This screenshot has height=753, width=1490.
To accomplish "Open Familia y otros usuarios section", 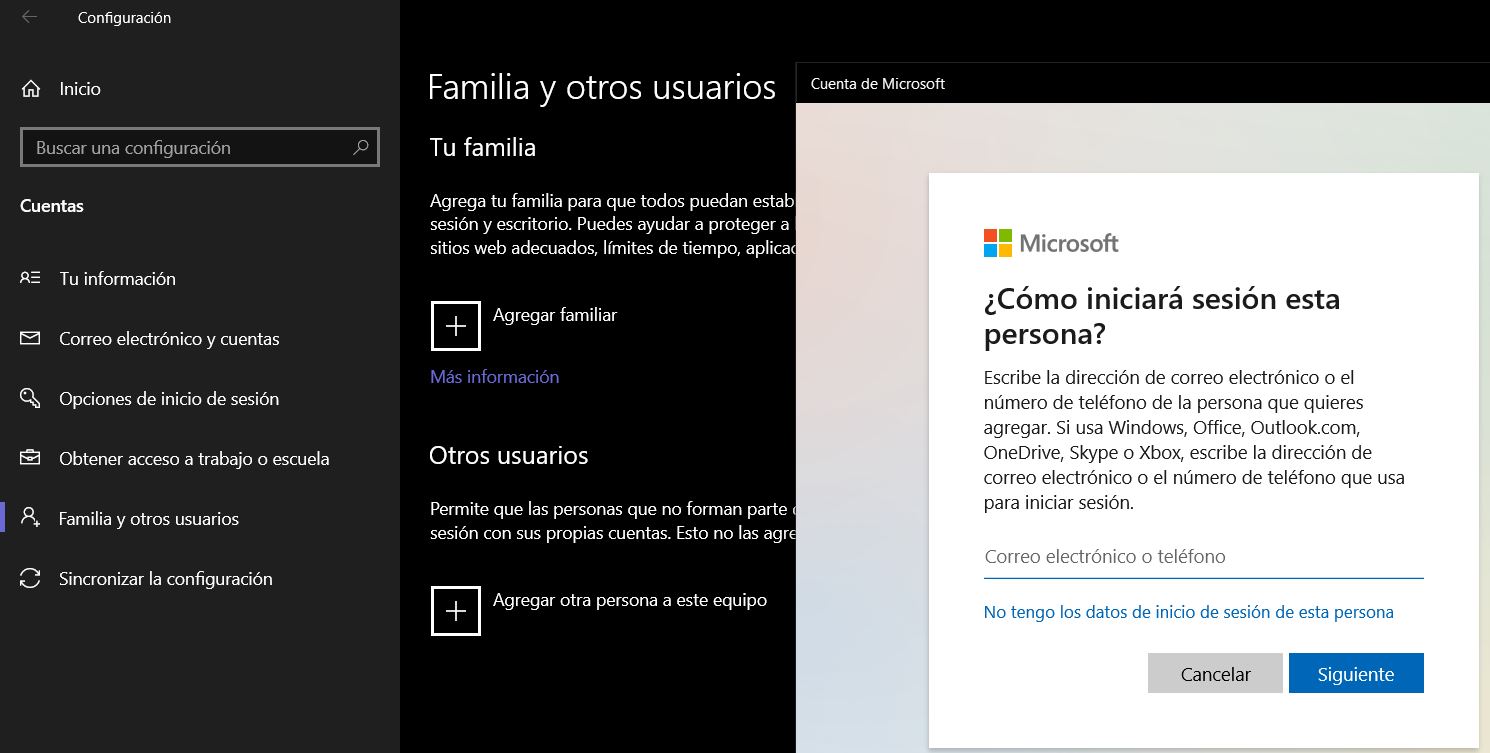I will (149, 519).
